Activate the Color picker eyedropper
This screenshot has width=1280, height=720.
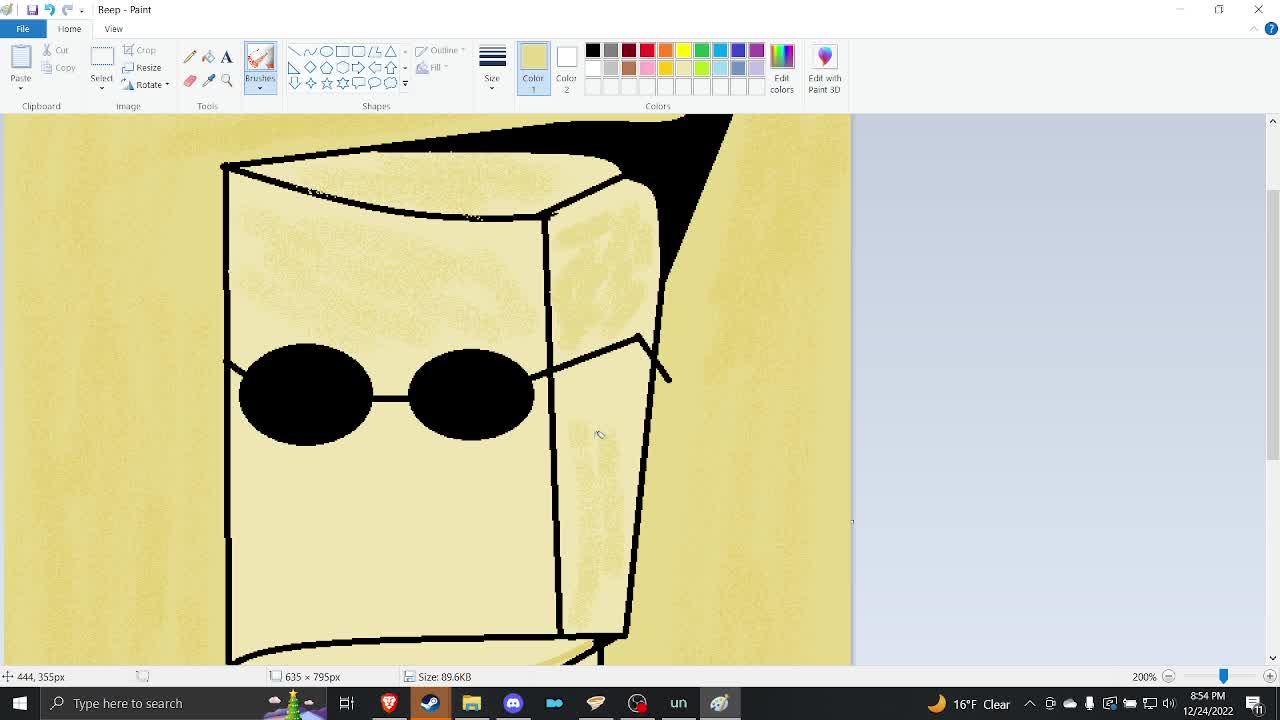(x=208, y=81)
